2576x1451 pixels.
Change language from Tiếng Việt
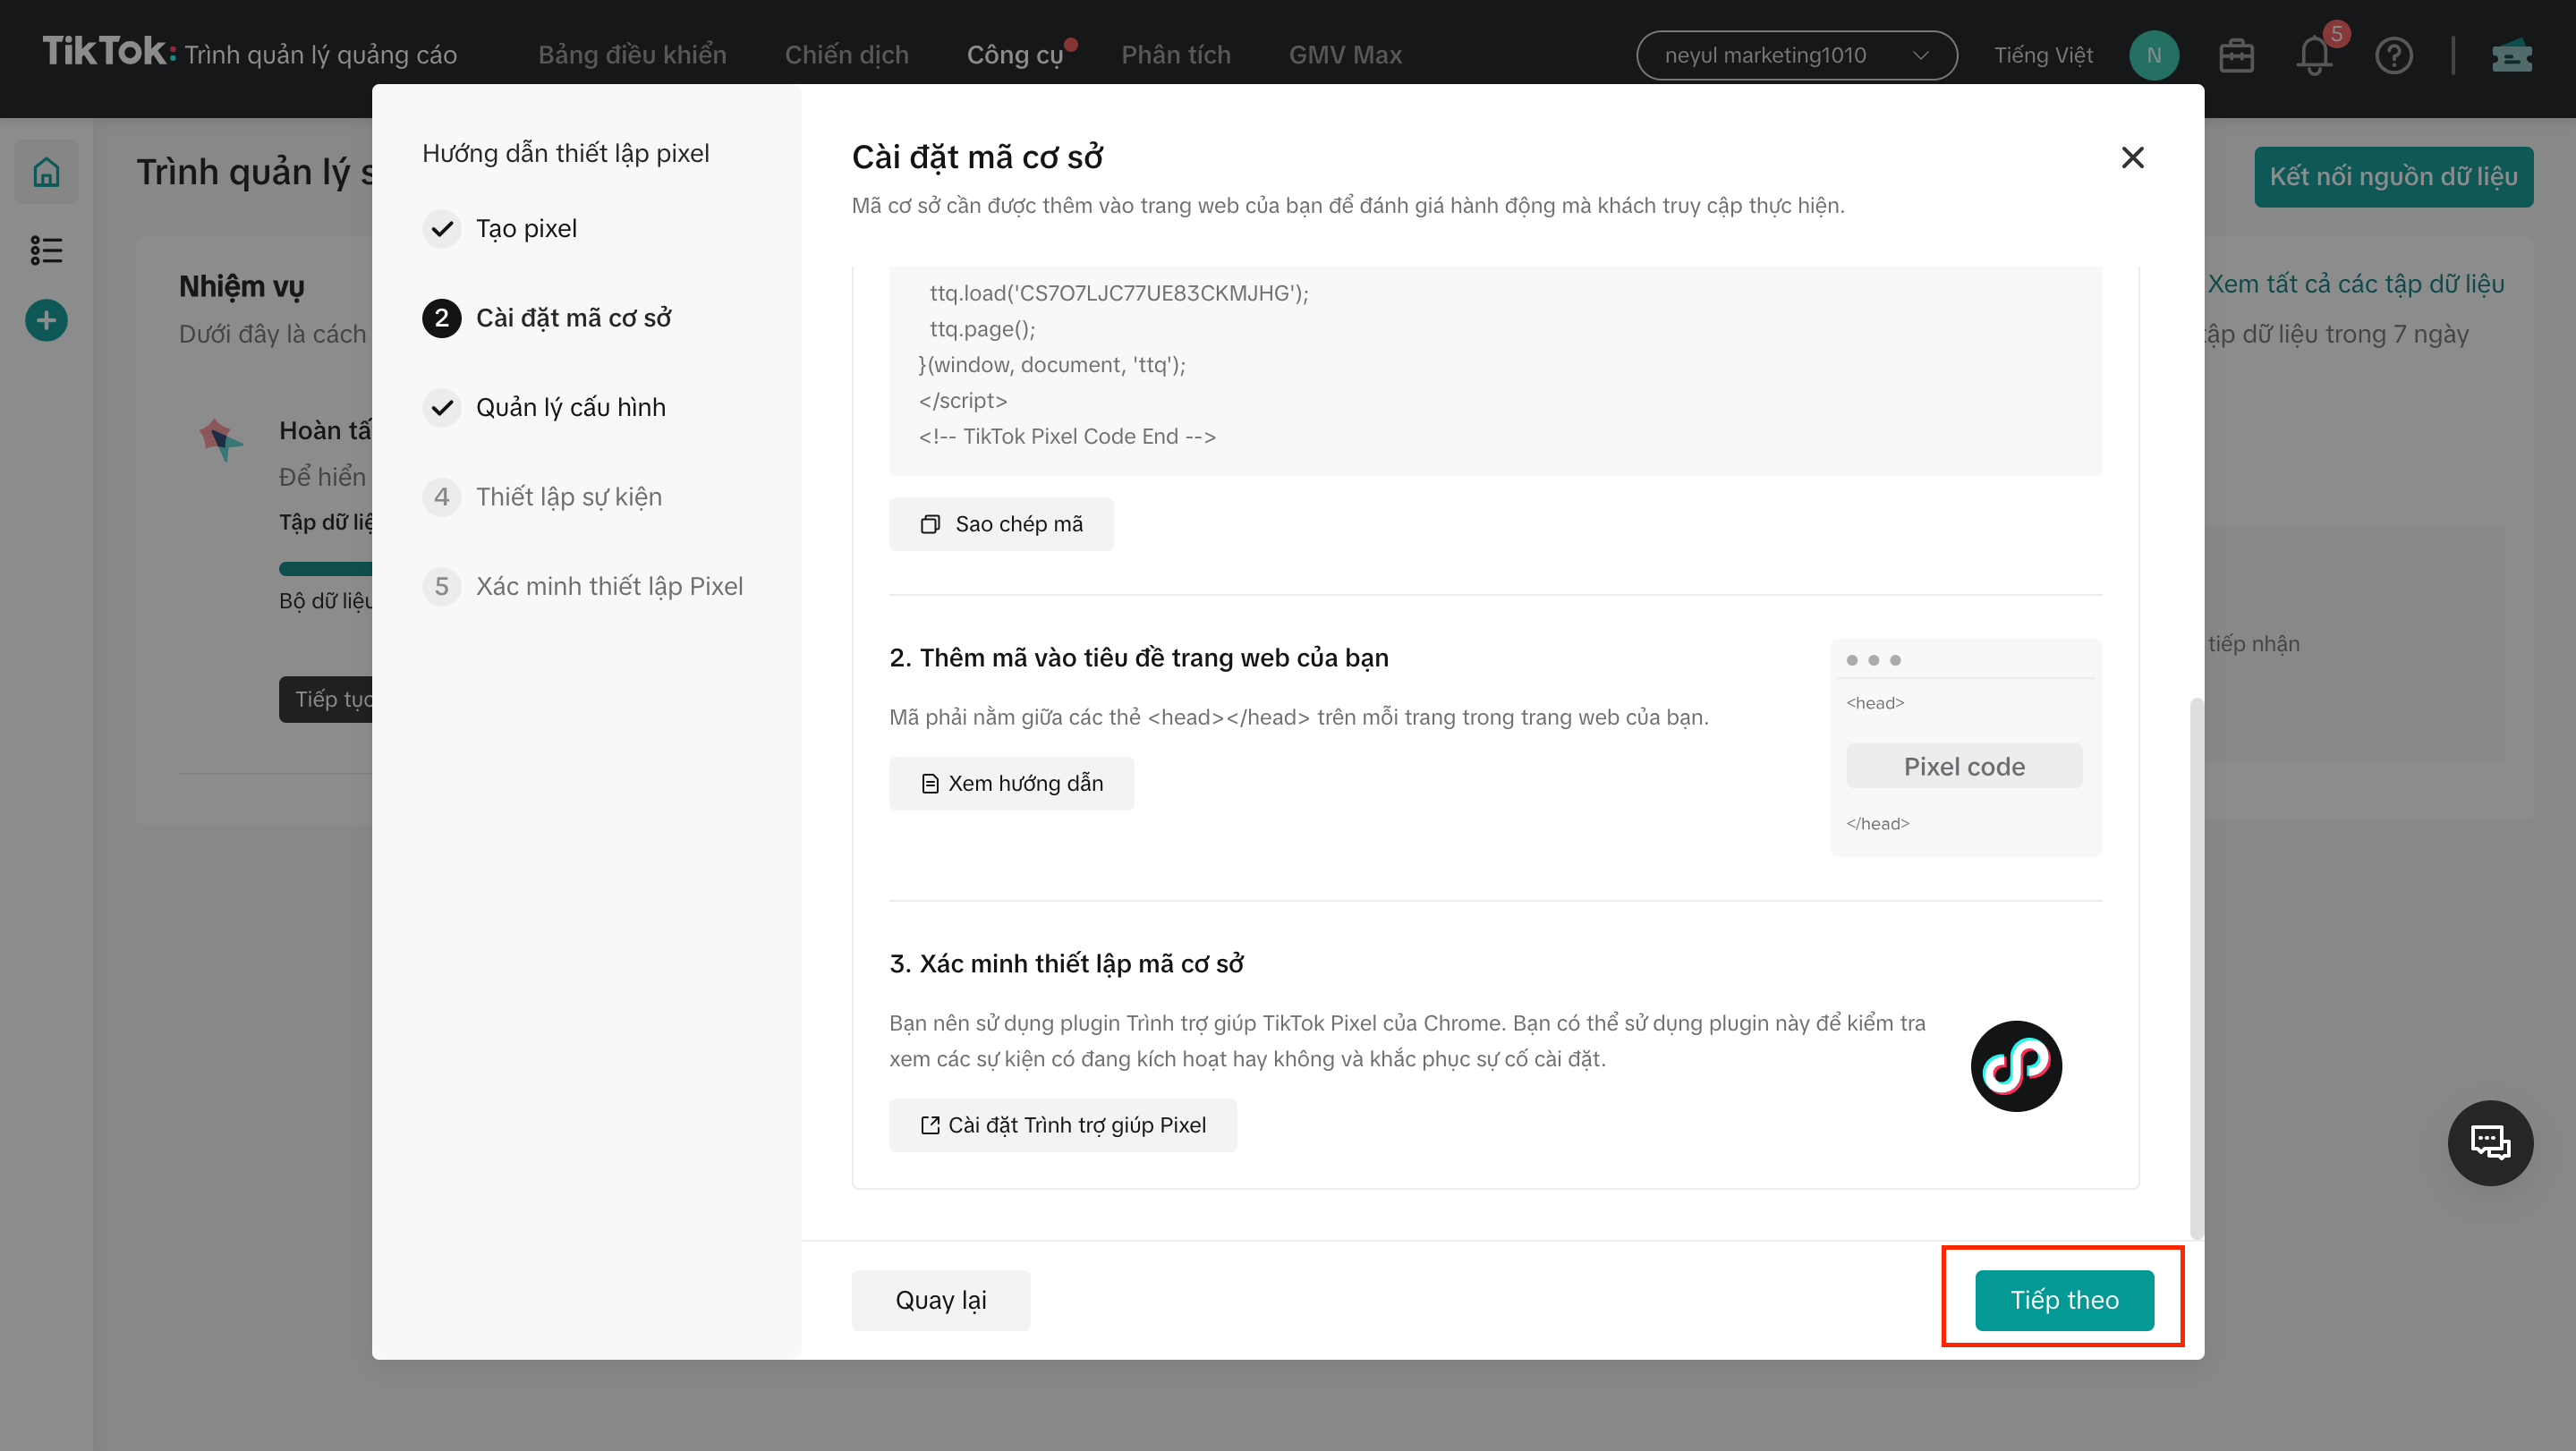[2043, 55]
